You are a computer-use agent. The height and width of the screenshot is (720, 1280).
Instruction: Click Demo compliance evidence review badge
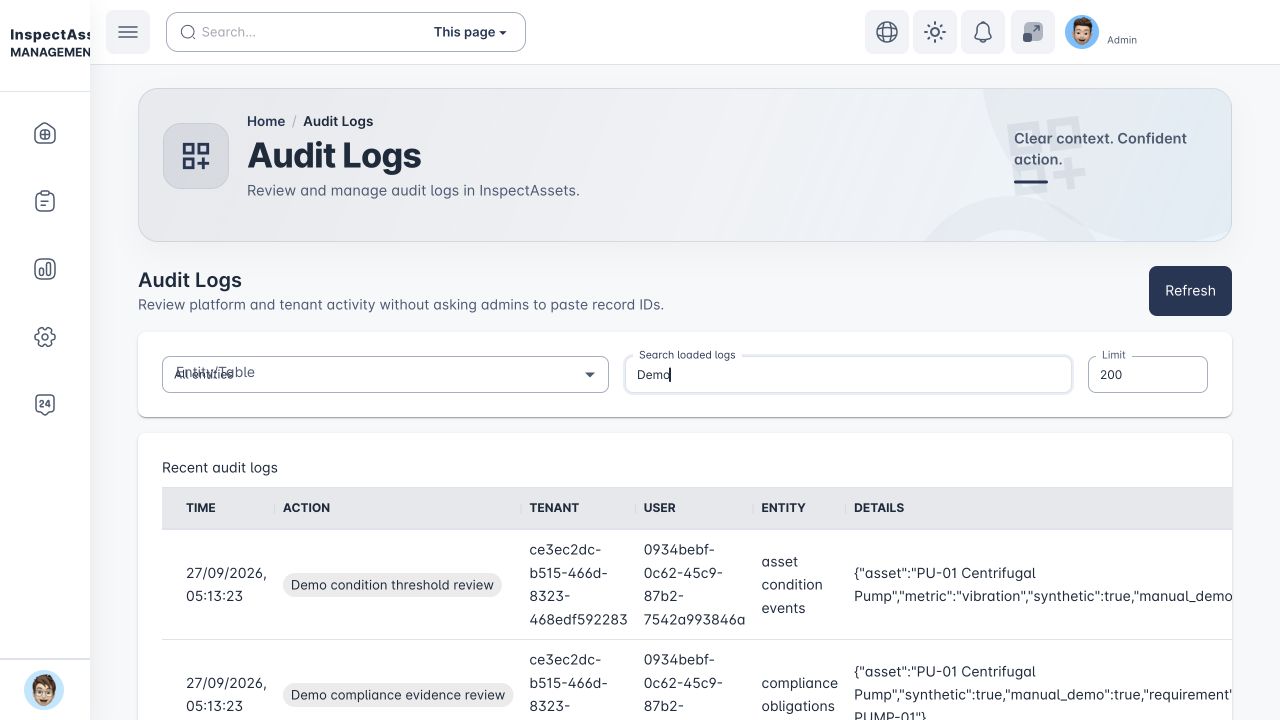click(x=398, y=695)
